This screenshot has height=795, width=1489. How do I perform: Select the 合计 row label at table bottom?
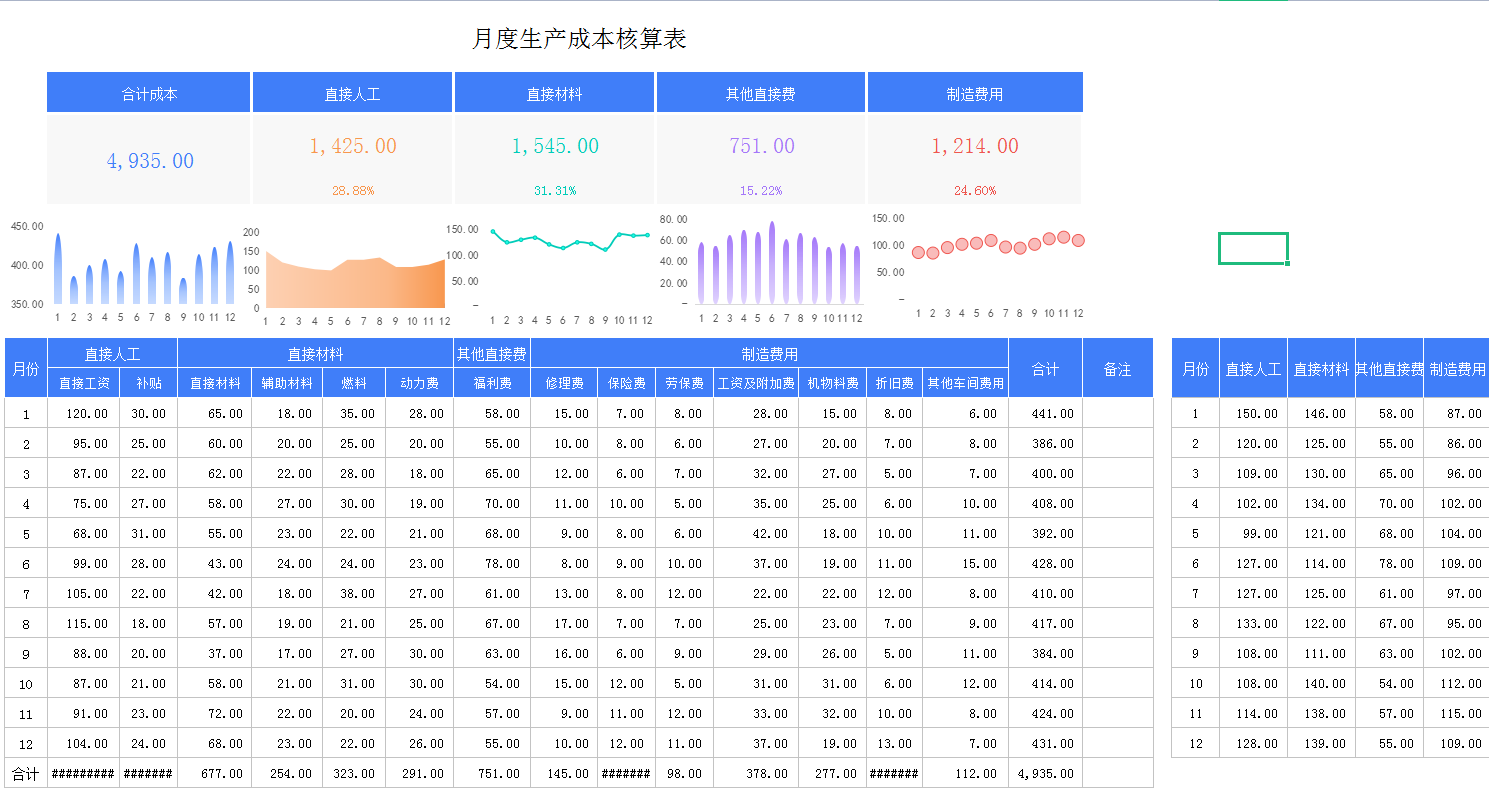click(x=26, y=773)
